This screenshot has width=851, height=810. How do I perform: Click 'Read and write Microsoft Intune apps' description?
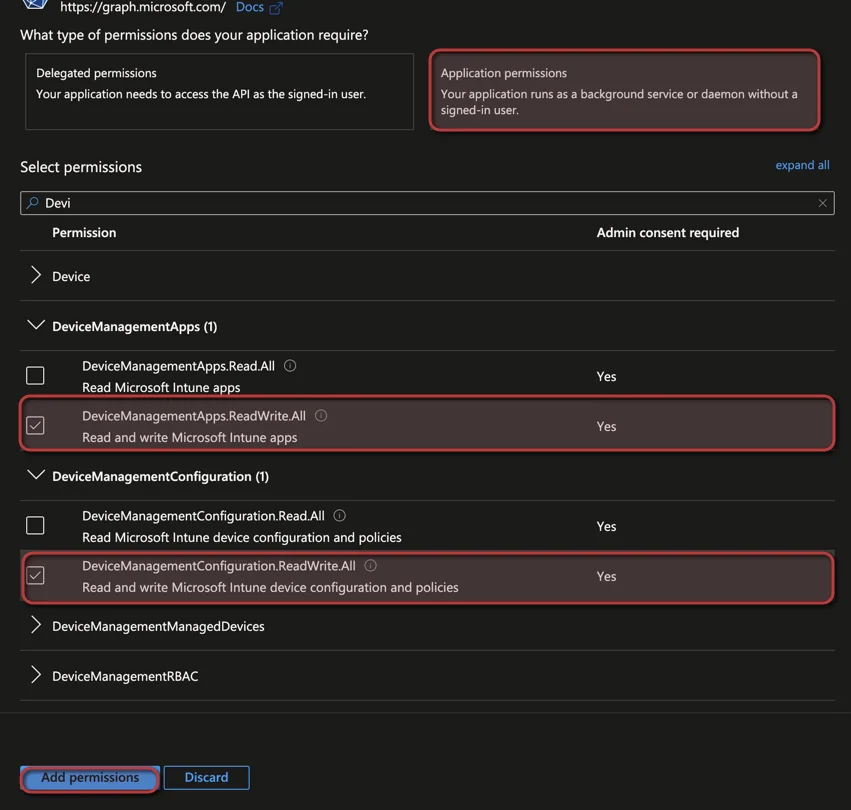coord(189,437)
